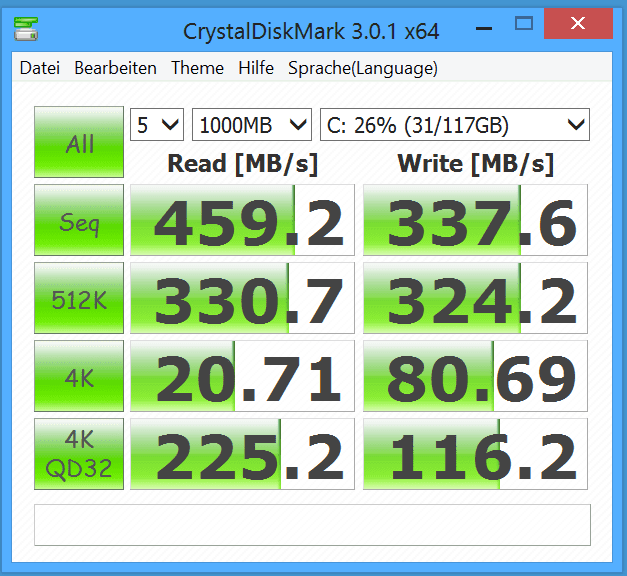
Task: Click the 4K read result 20.71
Action: click(x=242, y=376)
